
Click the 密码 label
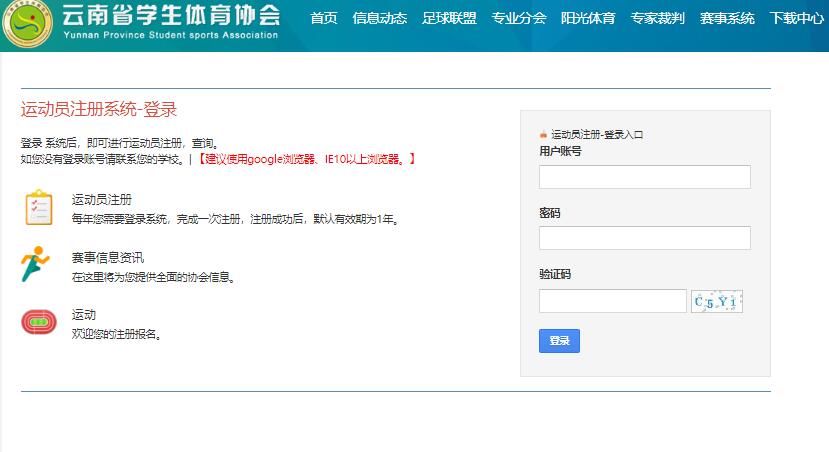[x=550, y=213]
